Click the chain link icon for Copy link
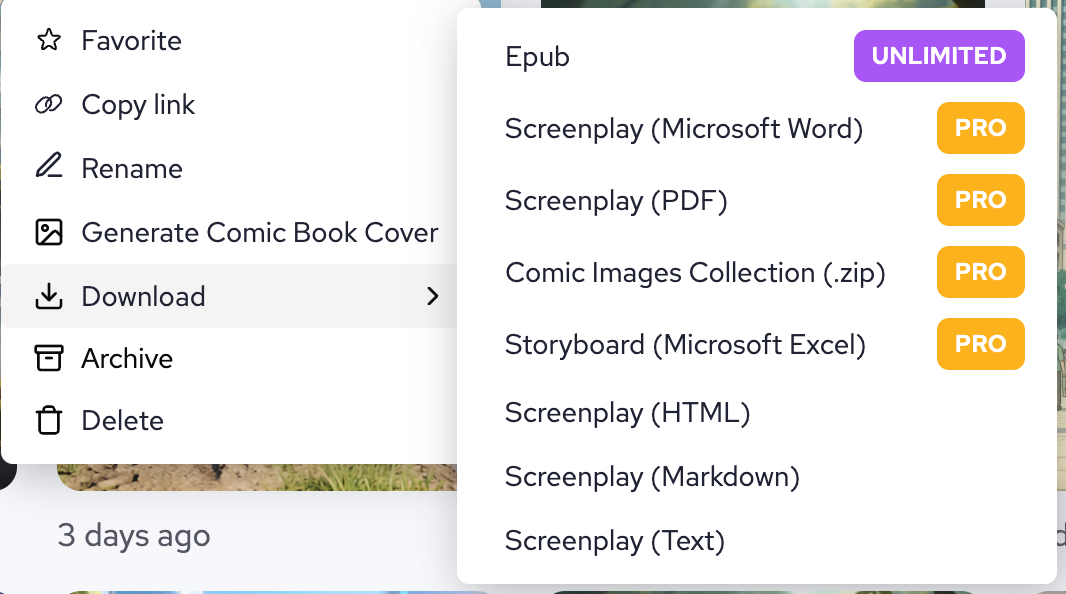The width and height of the screenshot is (1066, 594). [x=48, y=105]
